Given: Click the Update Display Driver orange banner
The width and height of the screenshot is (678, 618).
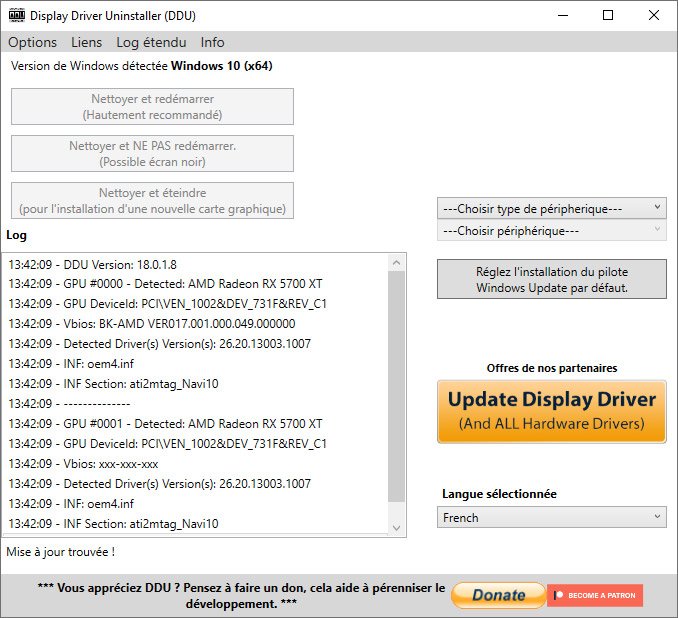Looking at the screenshot, I should [x=551, y=411].
